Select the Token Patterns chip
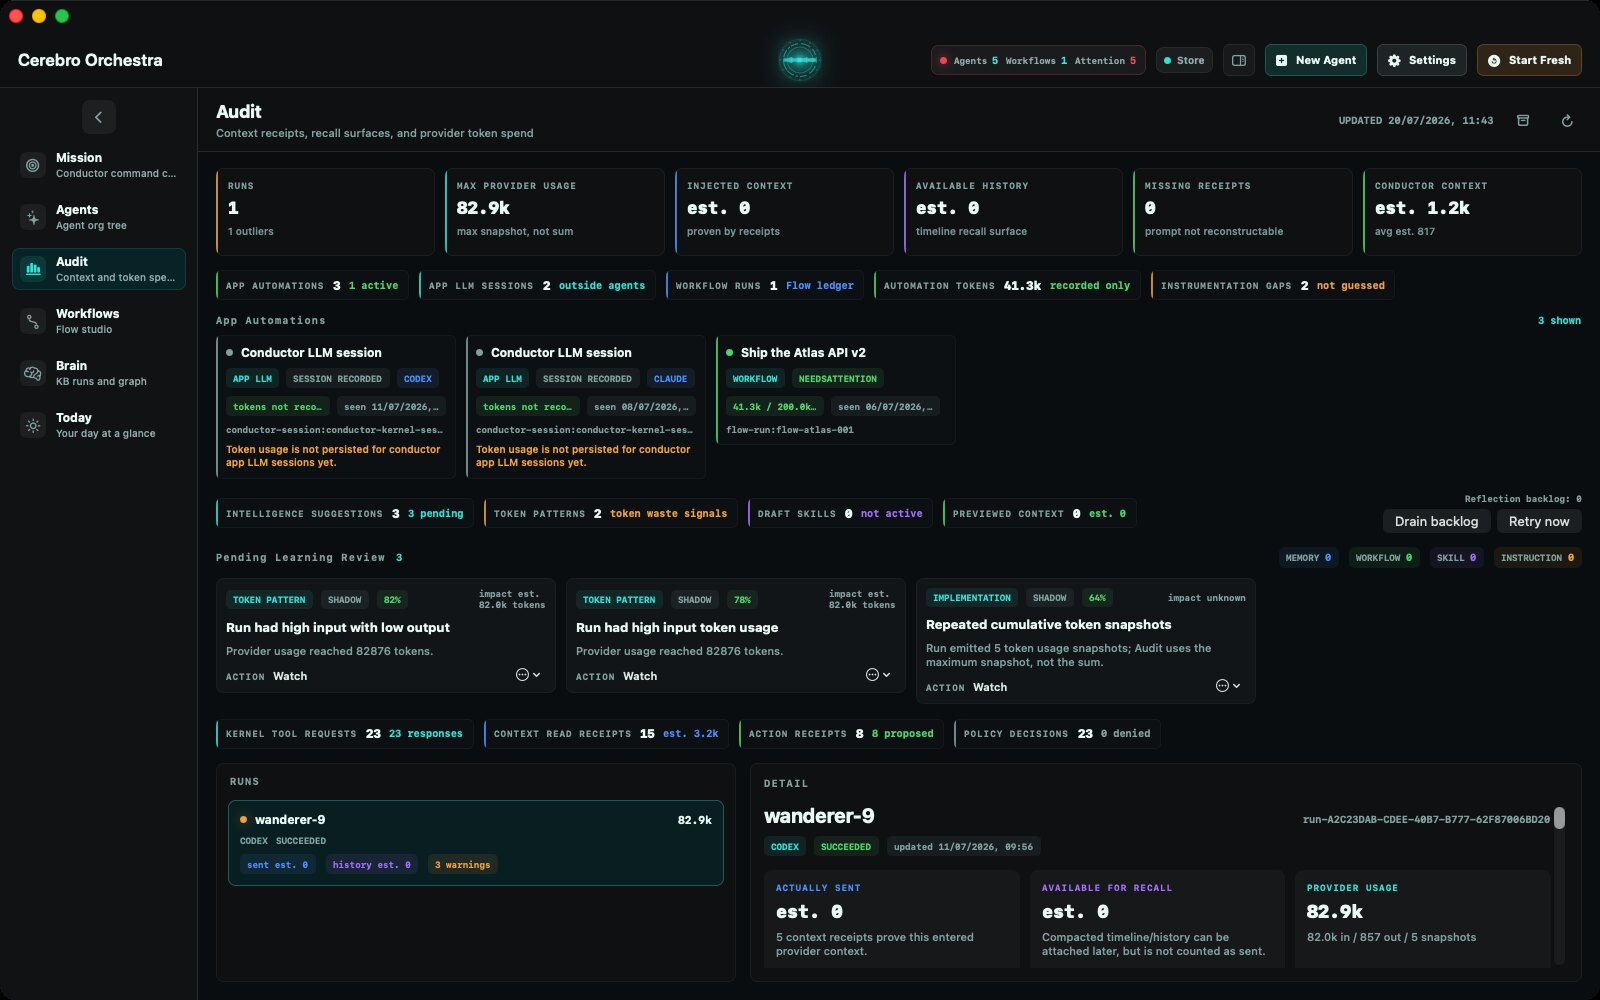The width and height of the screenshot is (1600, 1000). pos(610,513)
